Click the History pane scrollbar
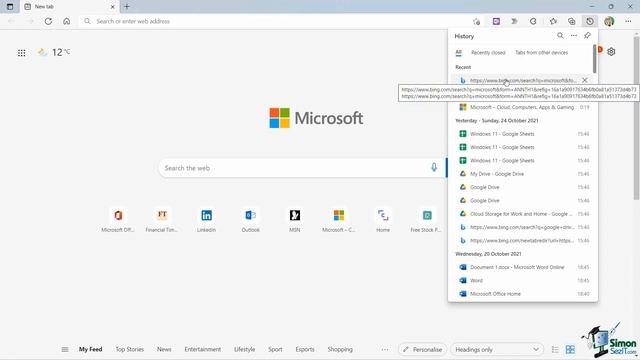This screenshot has height=360, width=640. [594, 59]
